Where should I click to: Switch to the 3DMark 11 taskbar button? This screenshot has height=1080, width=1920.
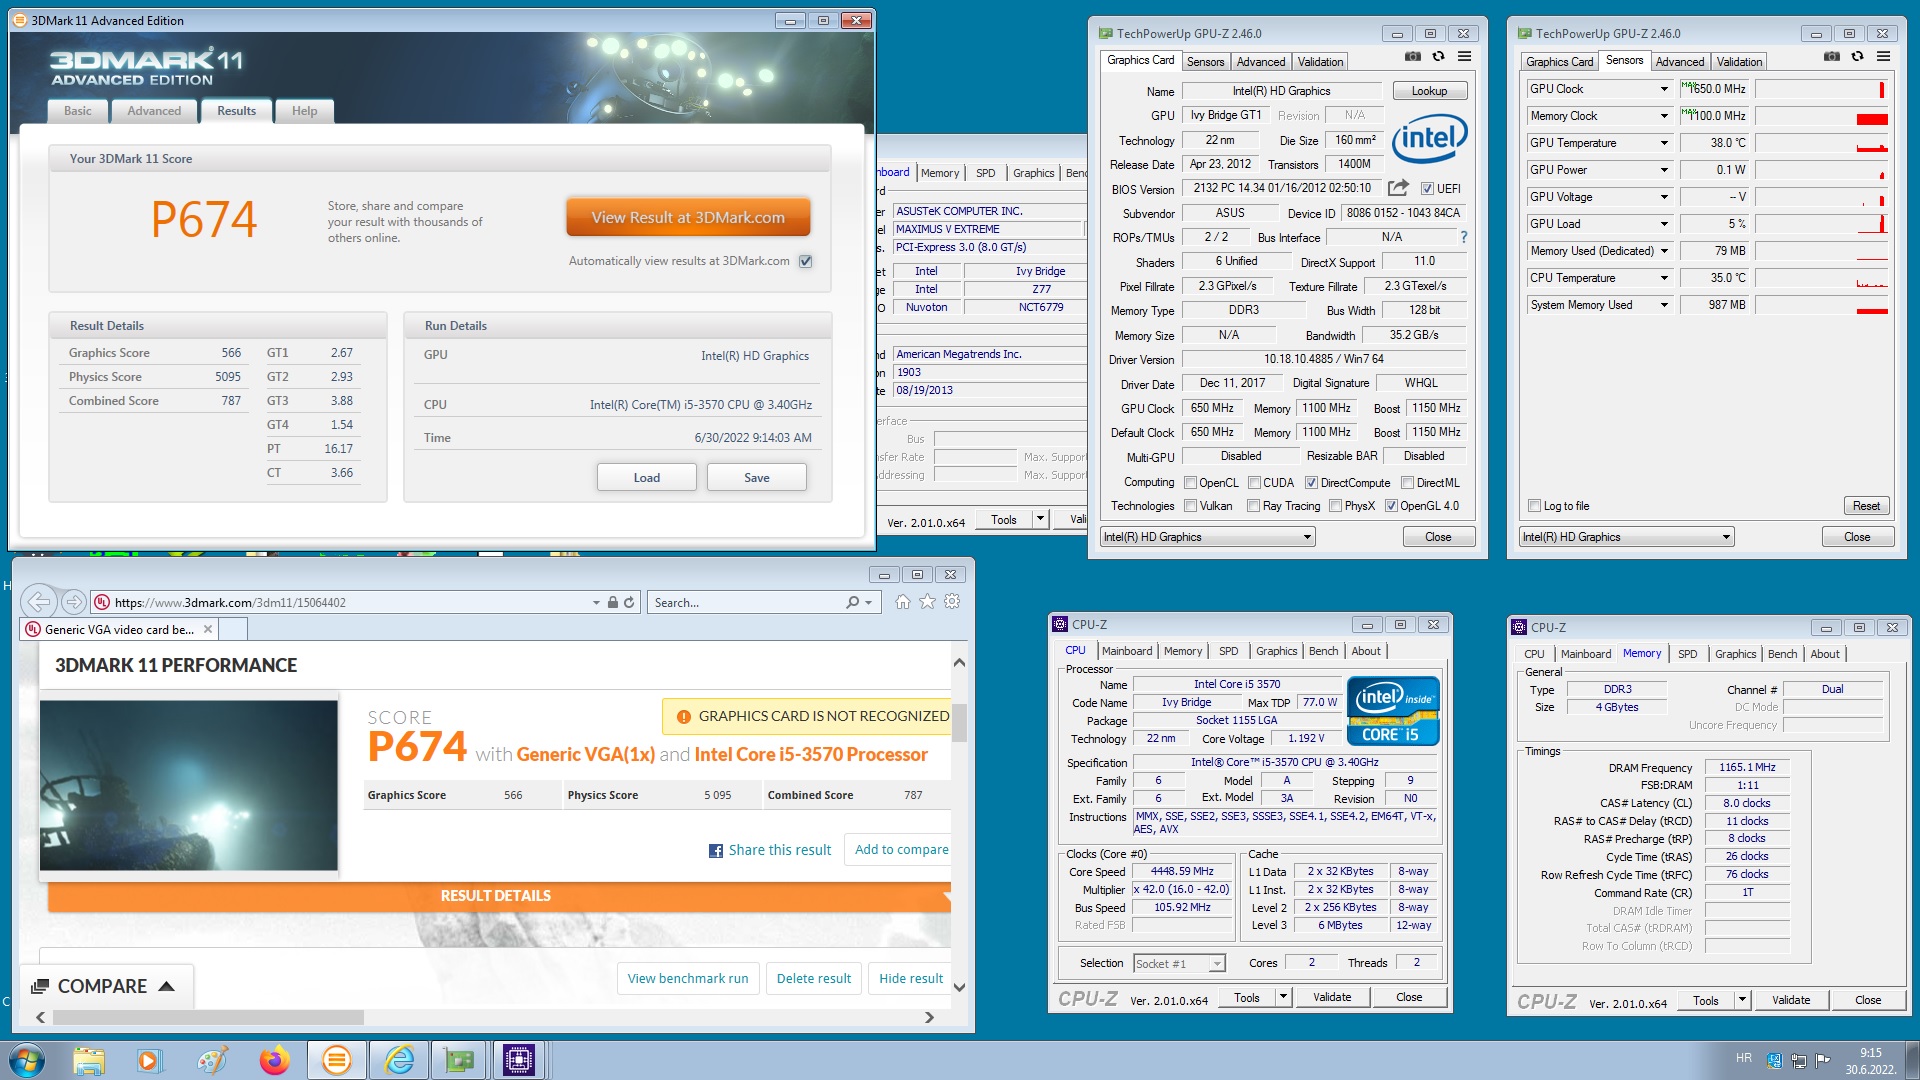pos(337,1060)
